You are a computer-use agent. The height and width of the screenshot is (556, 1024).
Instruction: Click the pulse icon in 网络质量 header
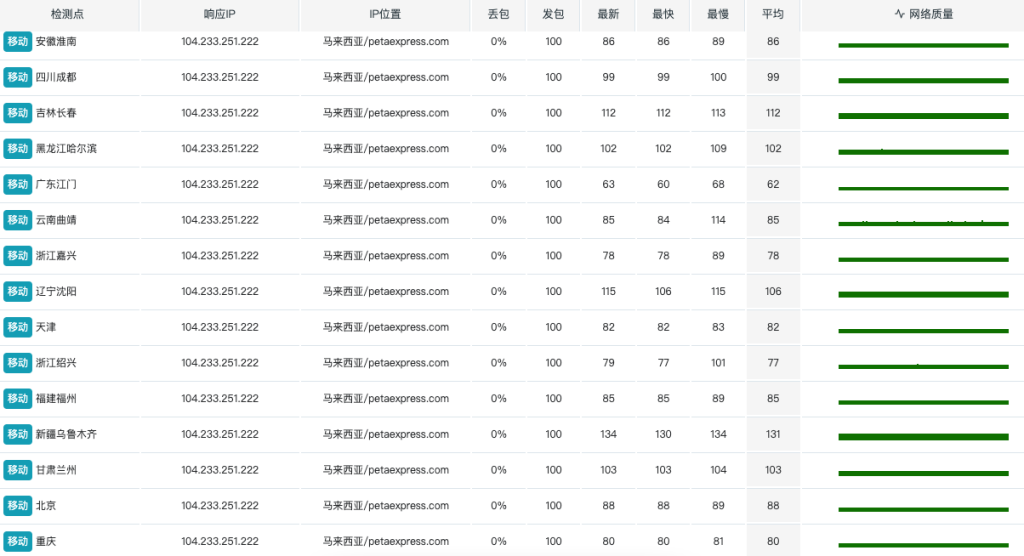click(x=899, y=15)
